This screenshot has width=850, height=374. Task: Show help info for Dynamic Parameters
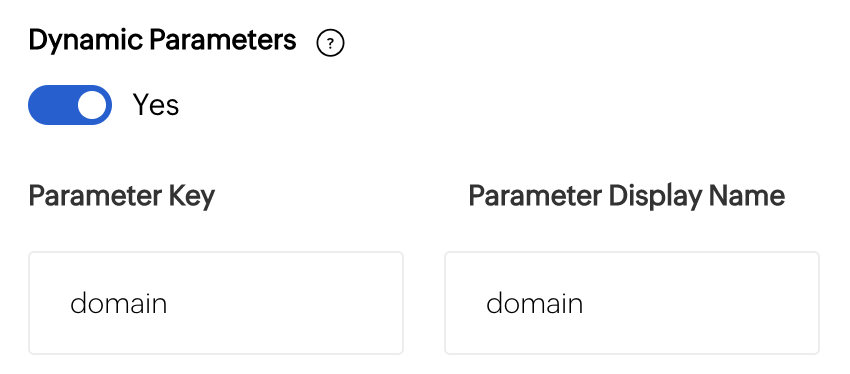pyautogui.click(x=330, y=43)
